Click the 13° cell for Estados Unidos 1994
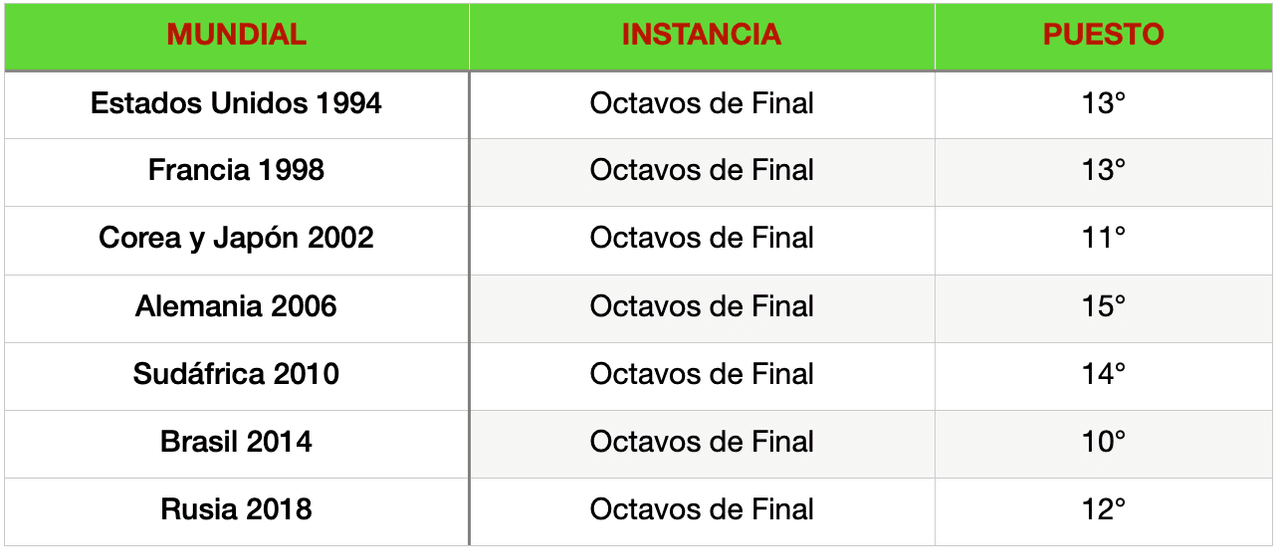The image size is (1280, 553). coord(1103,103)
